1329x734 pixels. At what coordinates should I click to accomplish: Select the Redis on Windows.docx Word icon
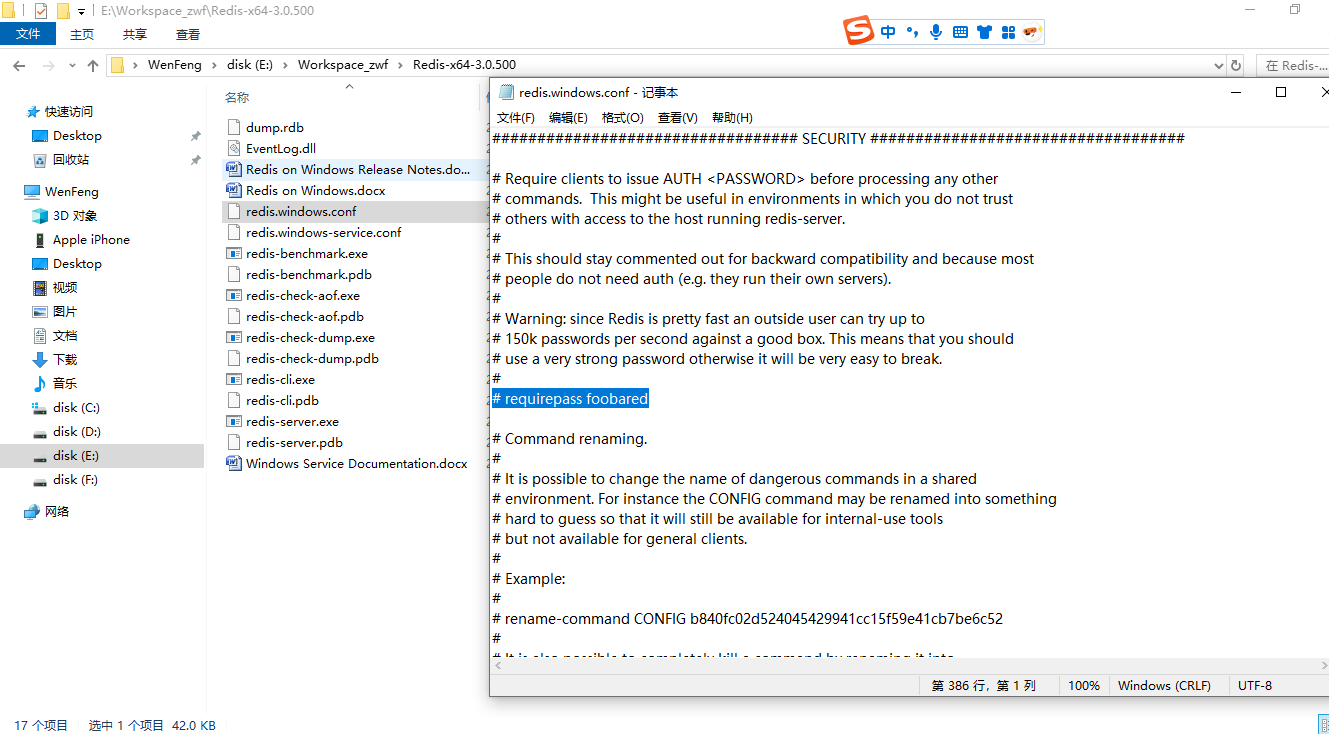[233, 191]
